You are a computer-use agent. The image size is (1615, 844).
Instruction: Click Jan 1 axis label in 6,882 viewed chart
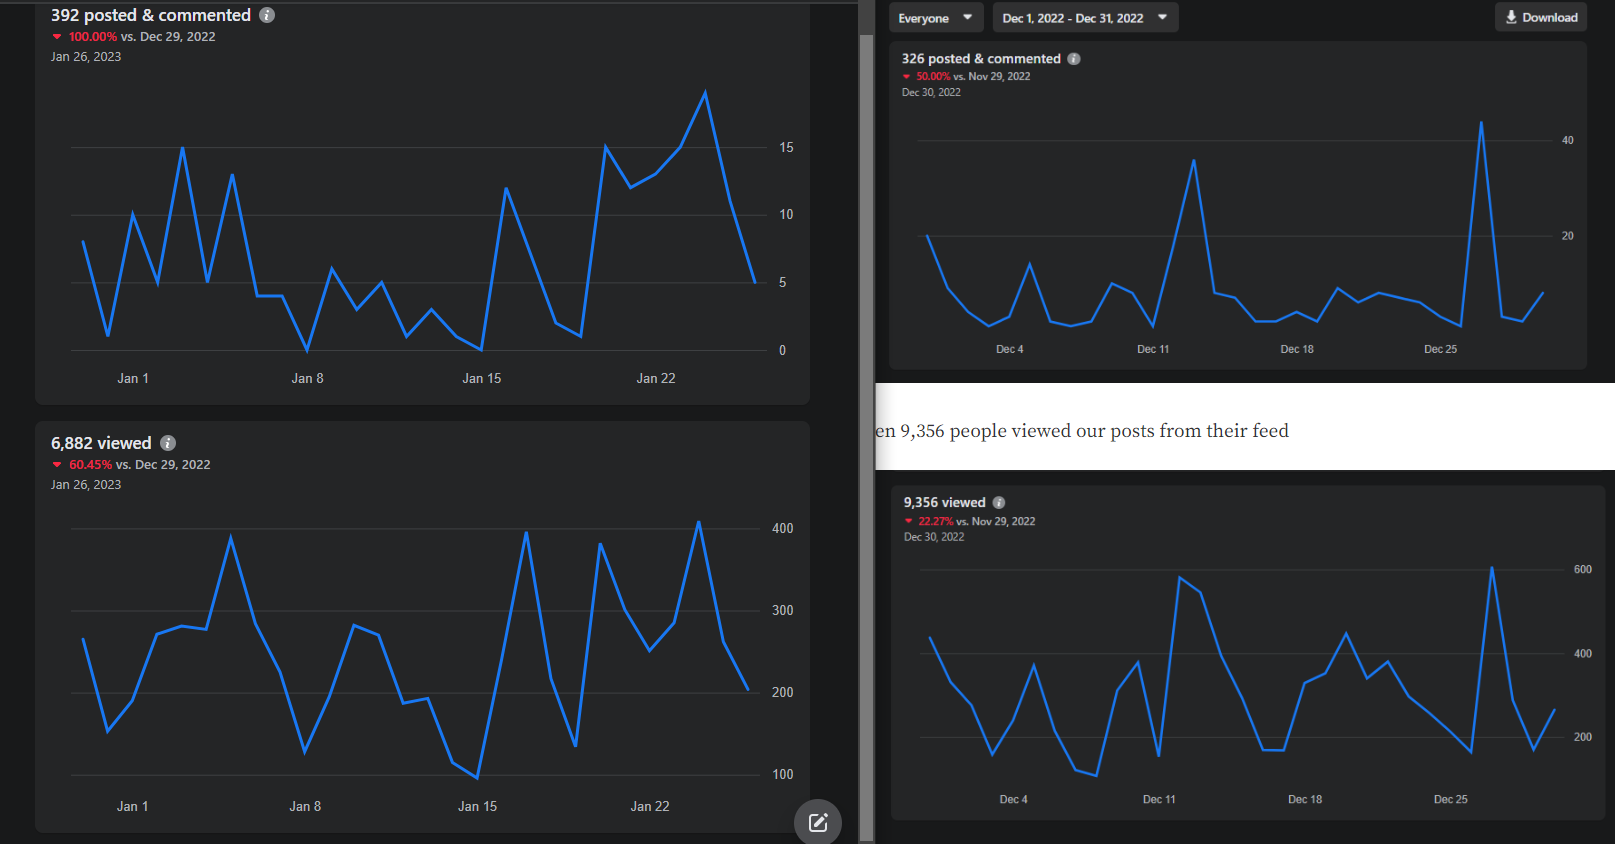(132, 807)
